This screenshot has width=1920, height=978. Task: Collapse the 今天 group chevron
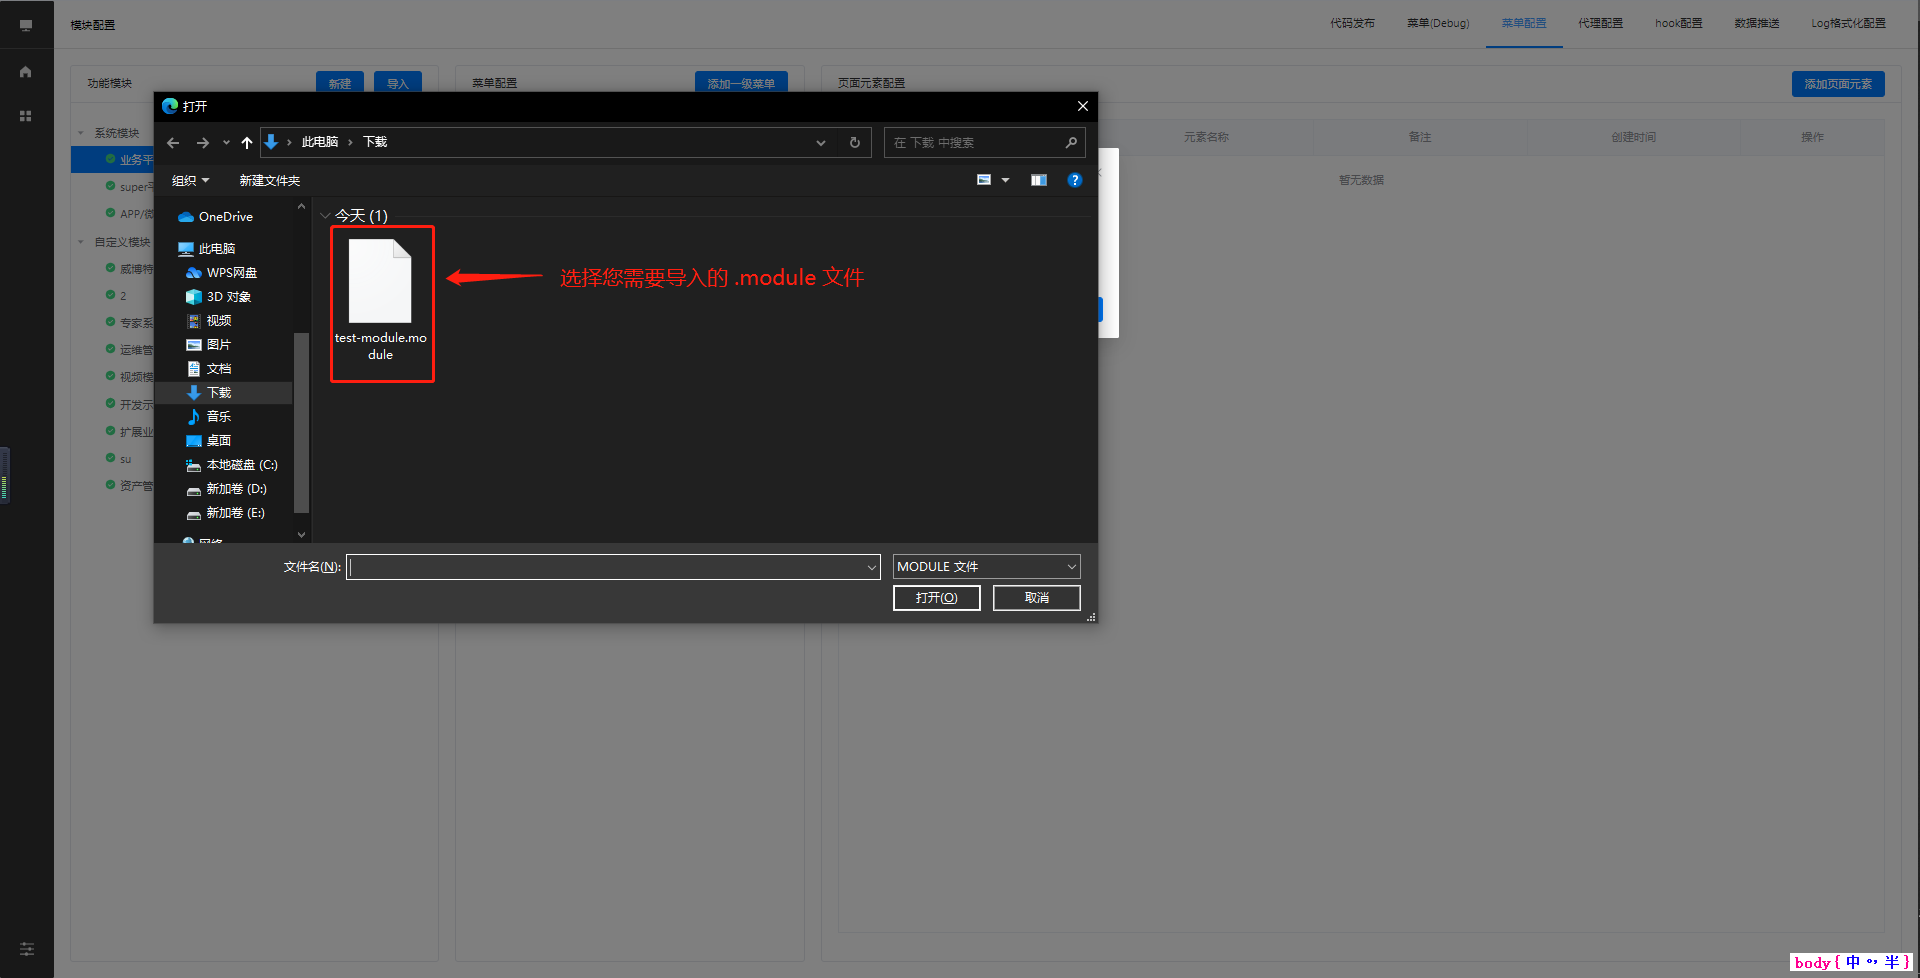(325, 216)
